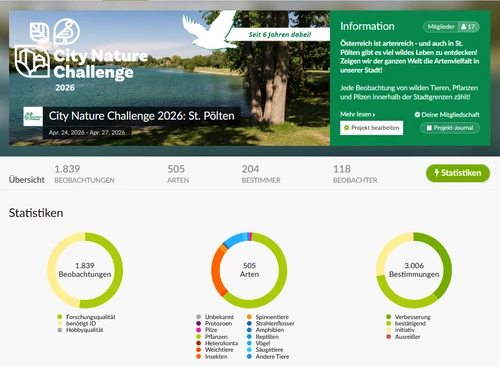Toggle Hobbyqualität legend entry
The width and height of the screenshot is (500, 367).
pyautogui.click(x=80, y=330)
